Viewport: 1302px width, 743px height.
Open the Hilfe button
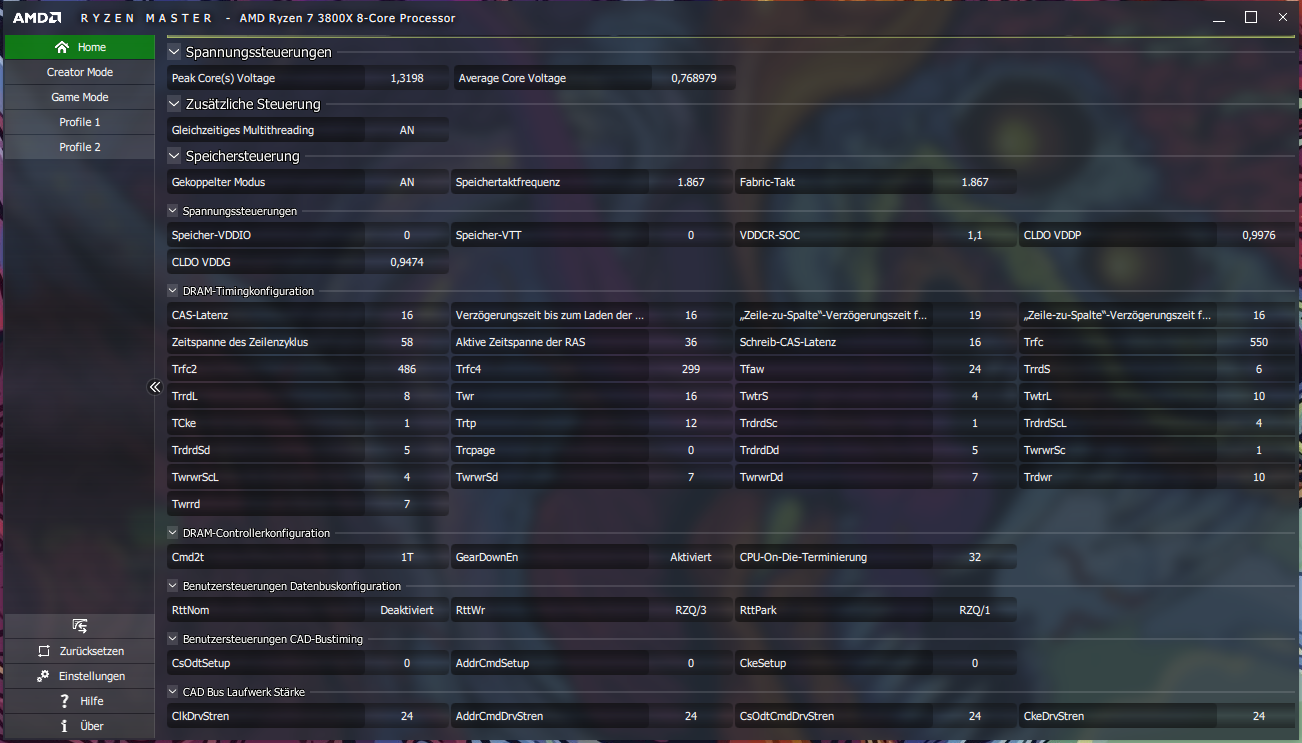[80, 701]
